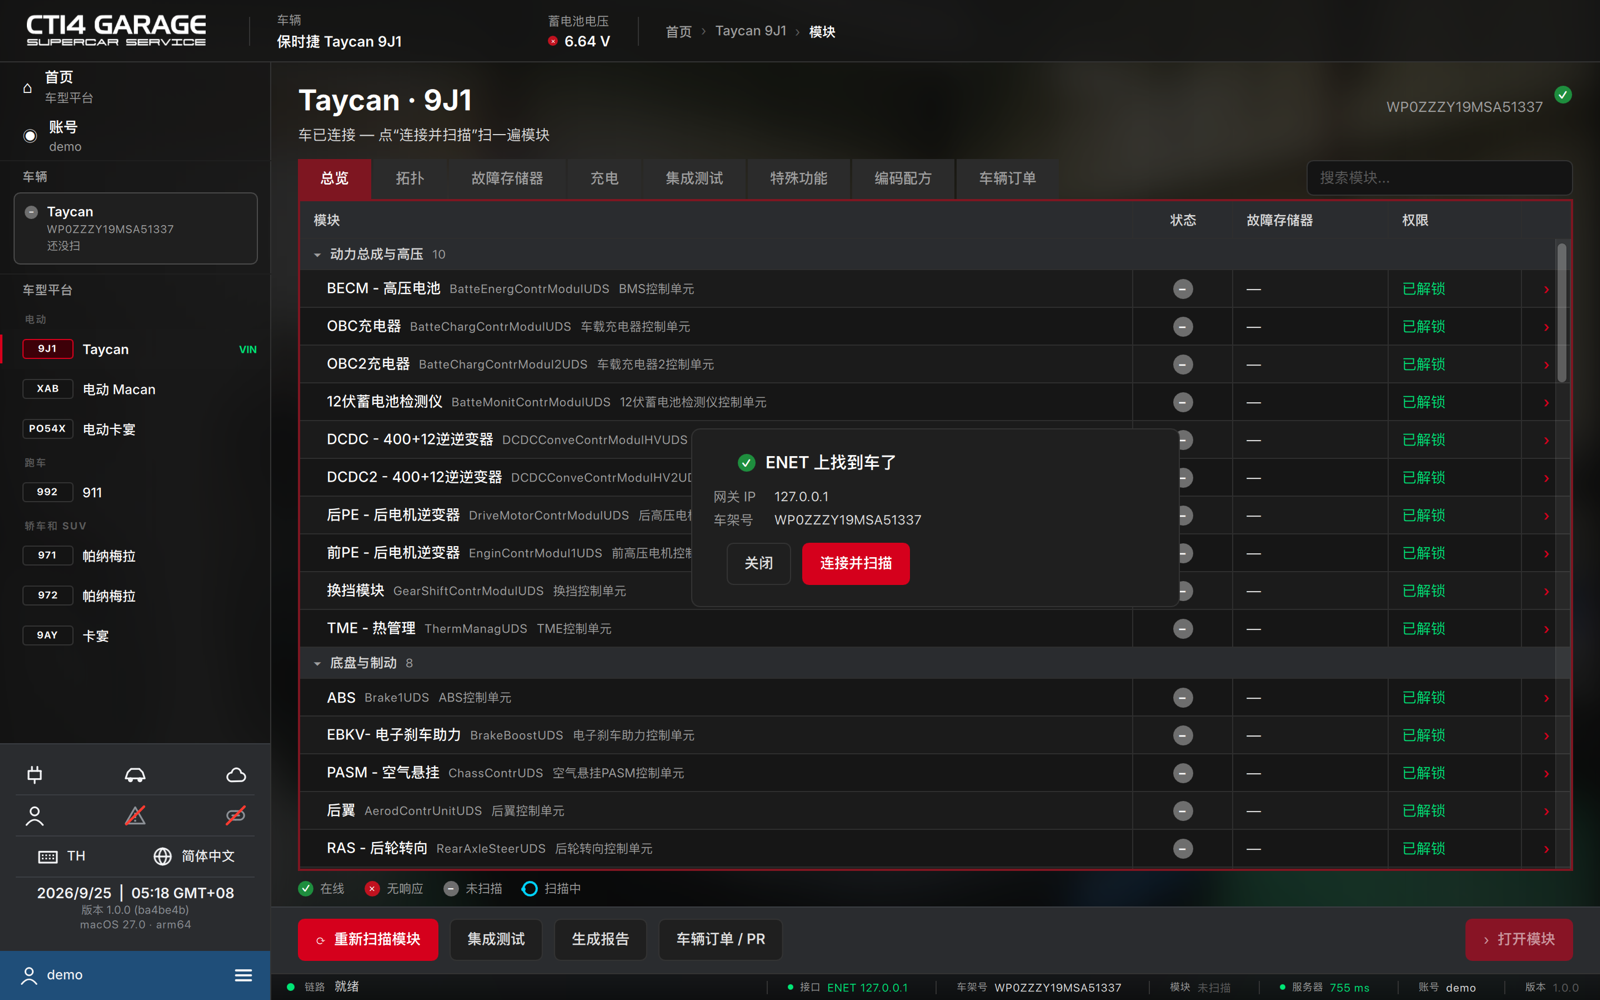Click 扫描中 legend blue ring icon

530,888
